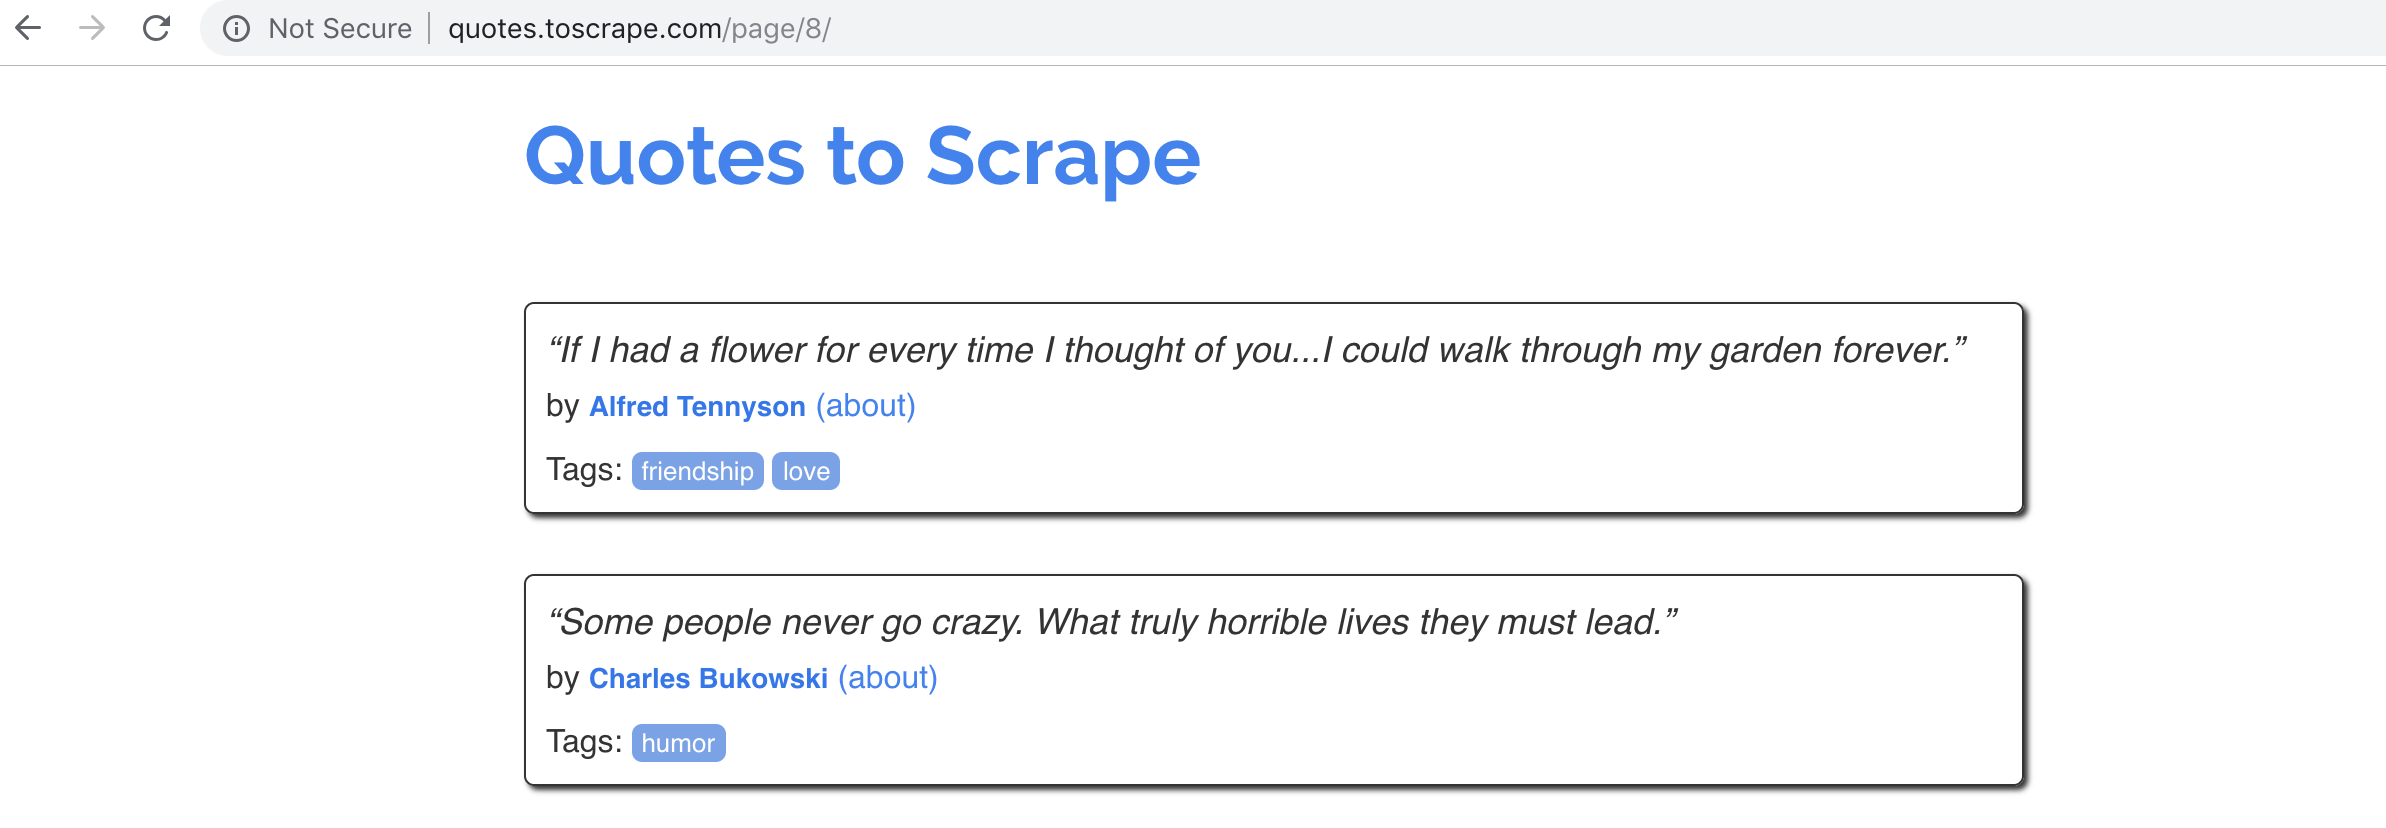Image resolution: width=2386 pixels, height=828 pixels.
Task: Open the love tag
Action: (805, 470)
